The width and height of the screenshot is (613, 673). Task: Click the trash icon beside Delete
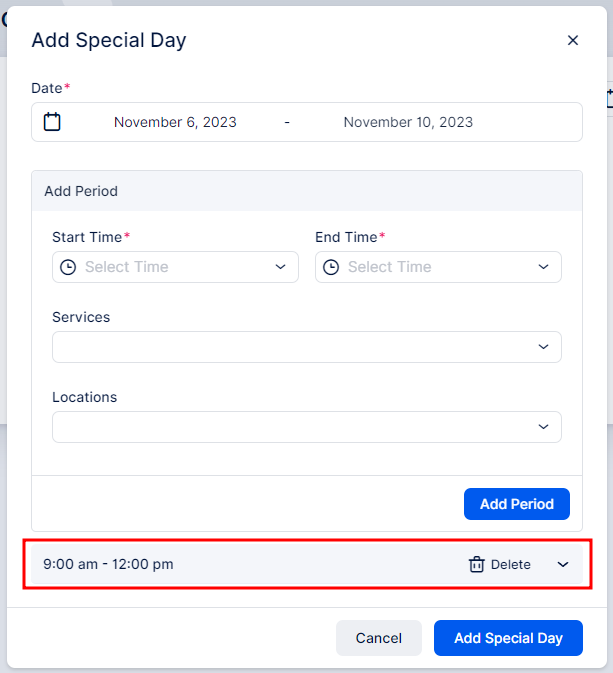(476, 564)
